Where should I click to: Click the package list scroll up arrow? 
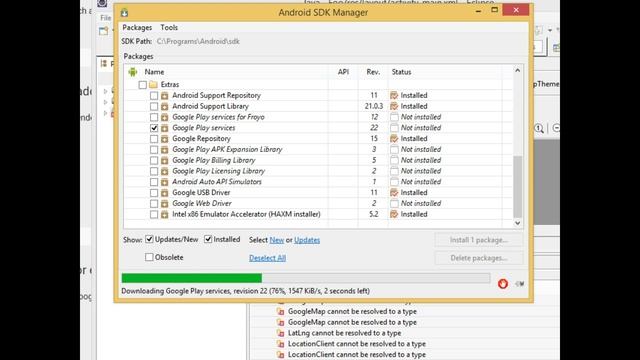518,71
